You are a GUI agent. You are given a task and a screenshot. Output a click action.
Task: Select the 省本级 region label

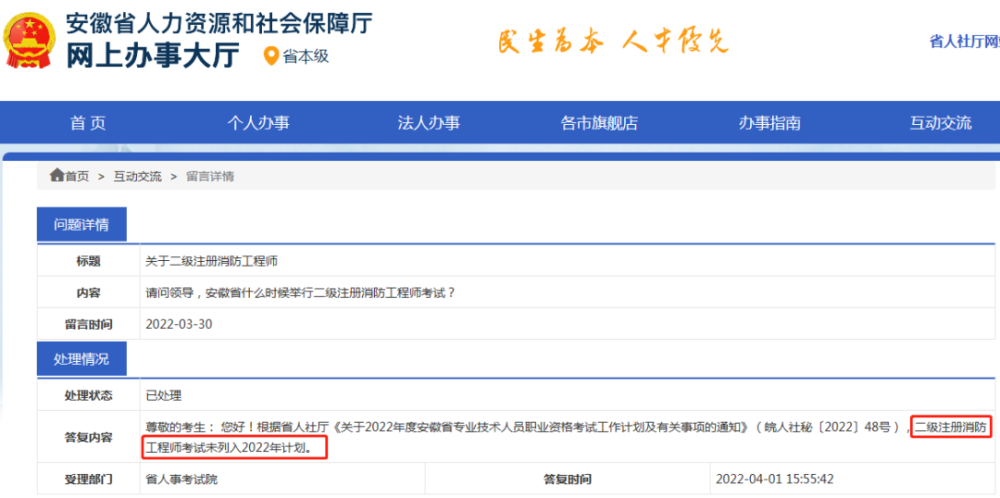pos(305,57)
